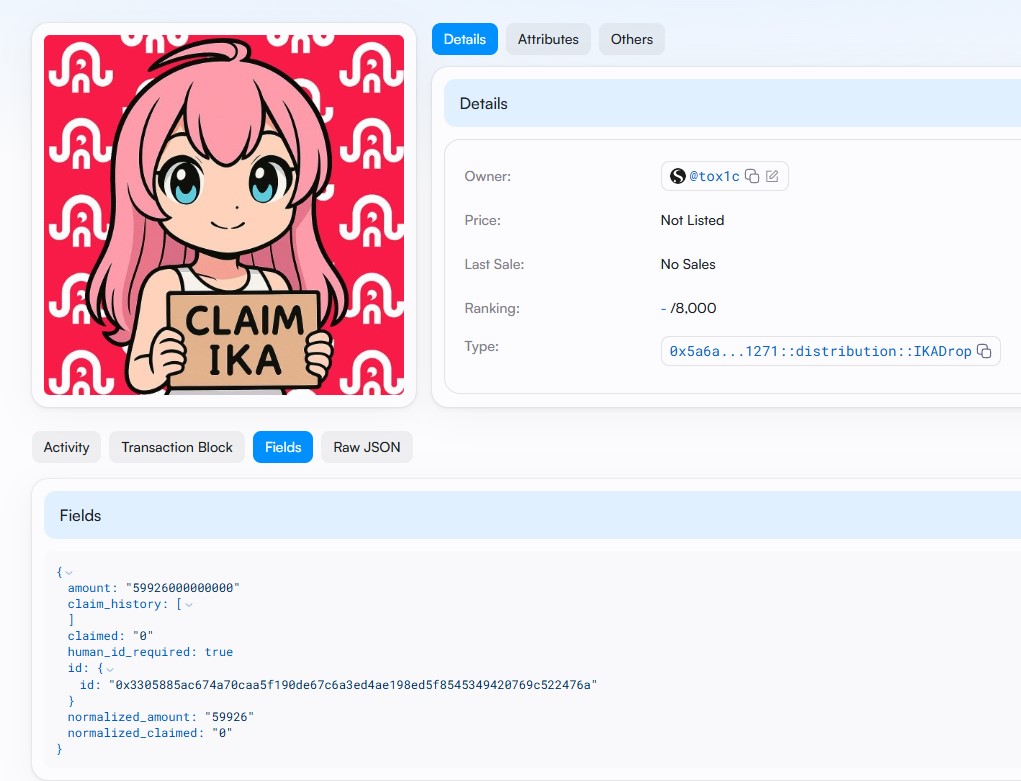Click the normalized_amount value "59926"
Image resolution: width=1021 pixels, height=781 pixels.
click(x=229, y=717)
